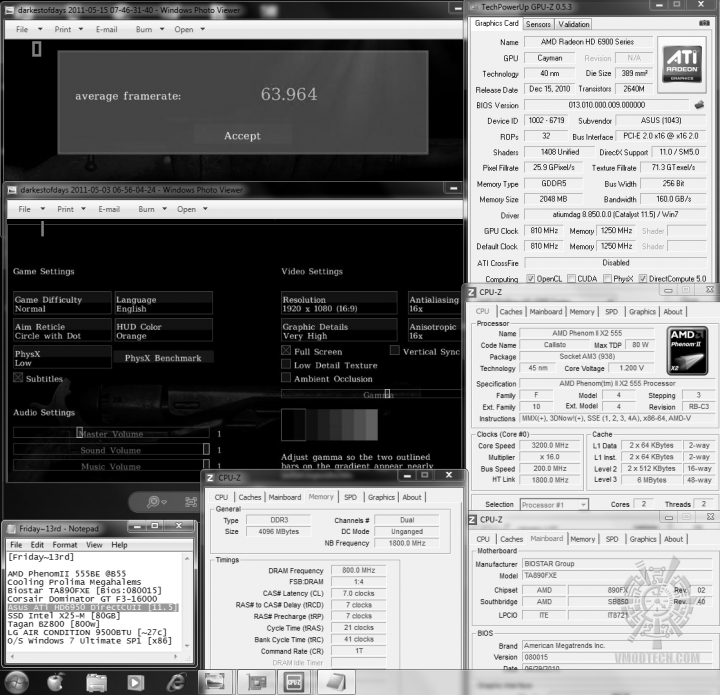Screen dimensions: 720x695
Task: Toggle Subtitles checkbox
Action: [x=18, y=378]
